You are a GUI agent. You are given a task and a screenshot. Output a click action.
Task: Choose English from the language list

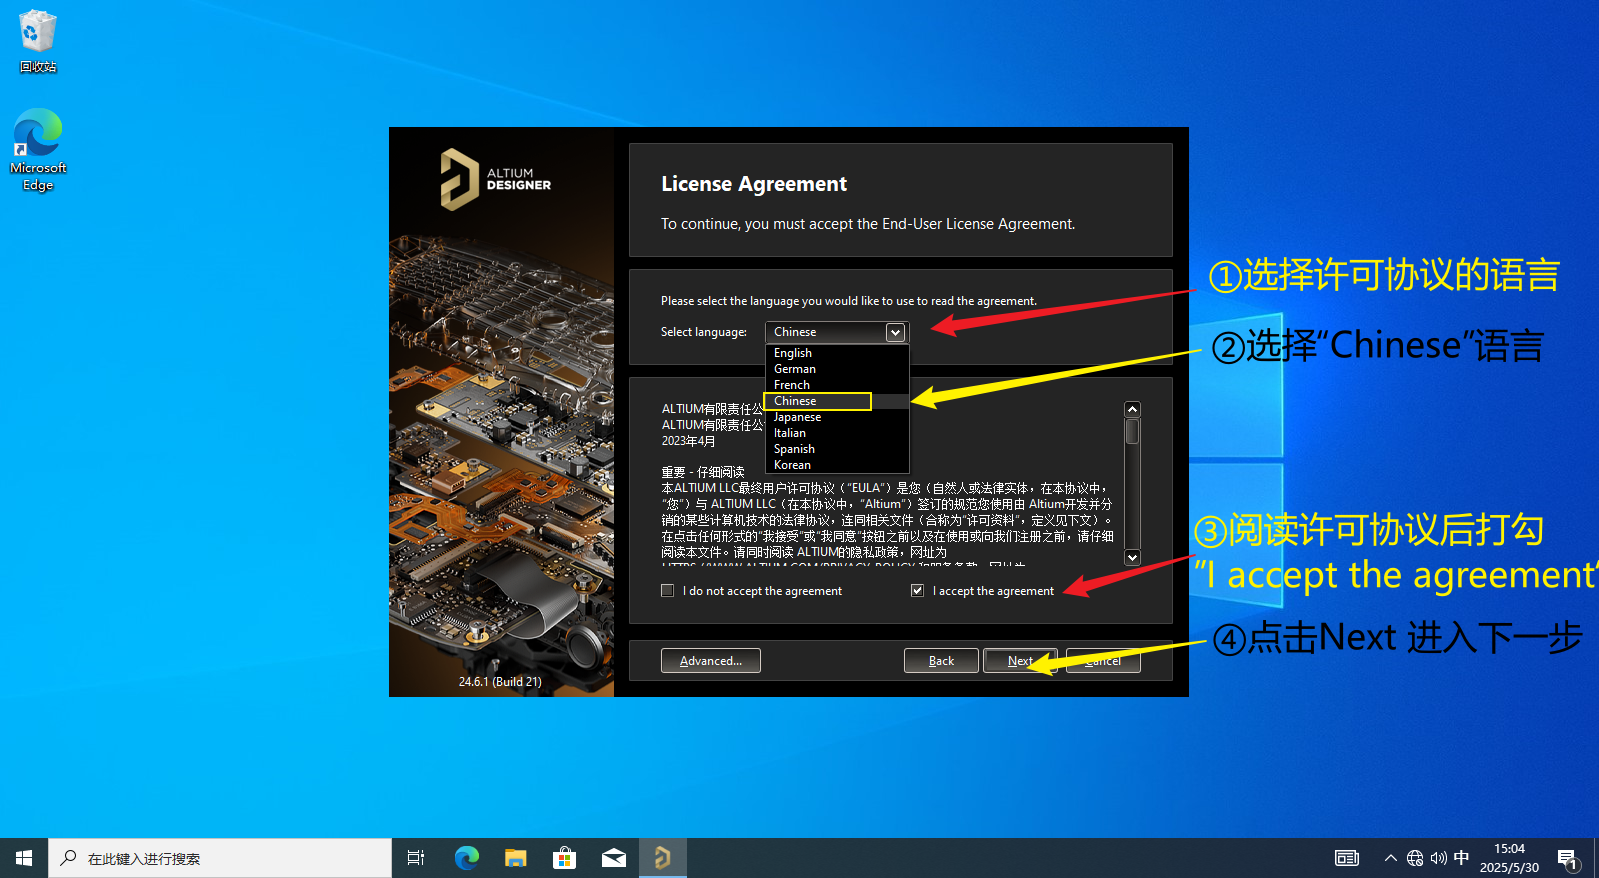837,353
